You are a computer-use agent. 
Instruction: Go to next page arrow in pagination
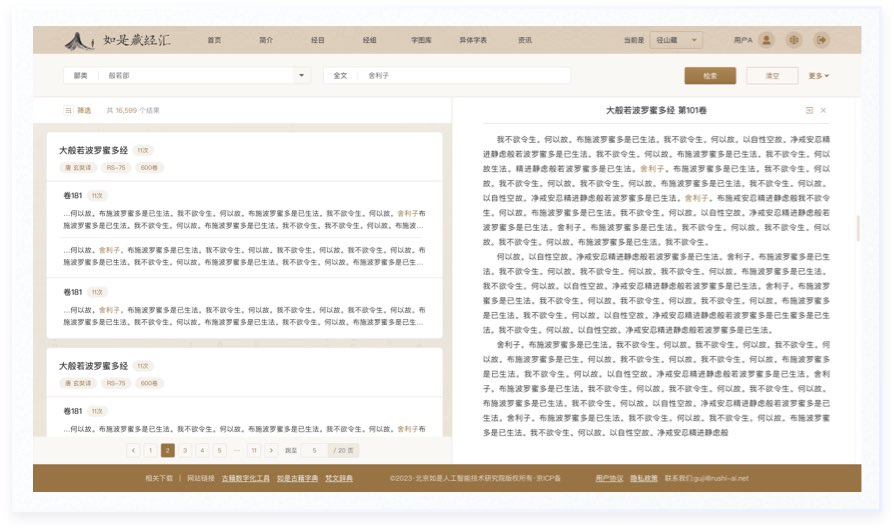coord(271,451)
